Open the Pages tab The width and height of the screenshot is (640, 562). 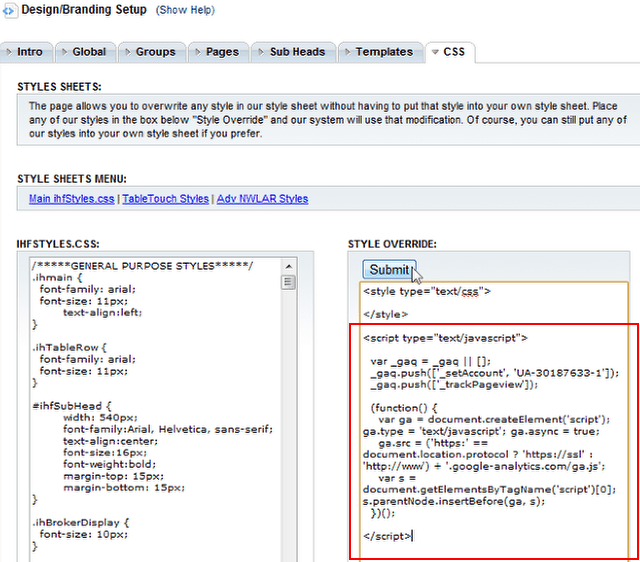[x=218, y=52]
